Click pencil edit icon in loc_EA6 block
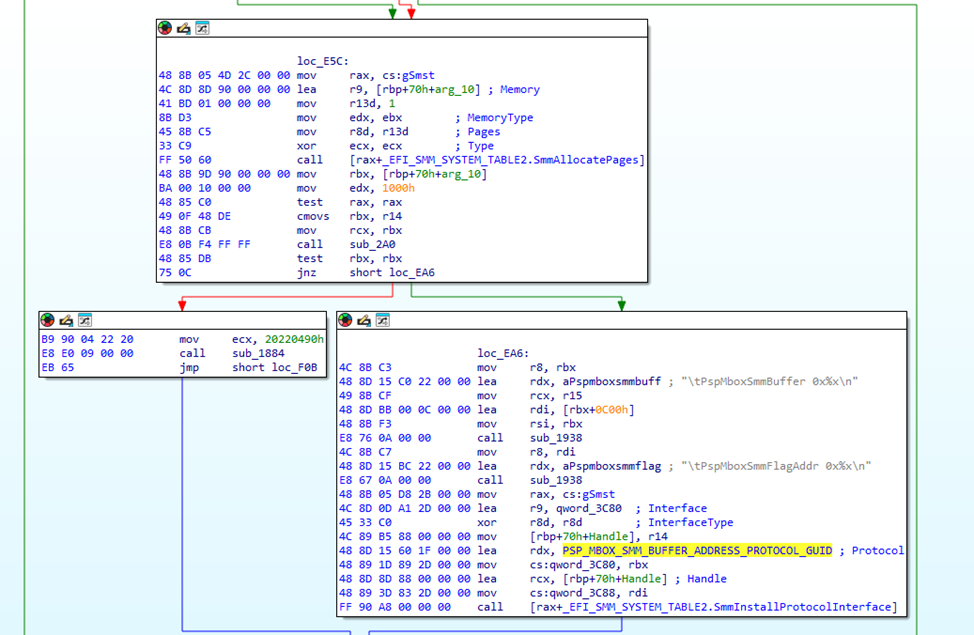 point(364,320)
